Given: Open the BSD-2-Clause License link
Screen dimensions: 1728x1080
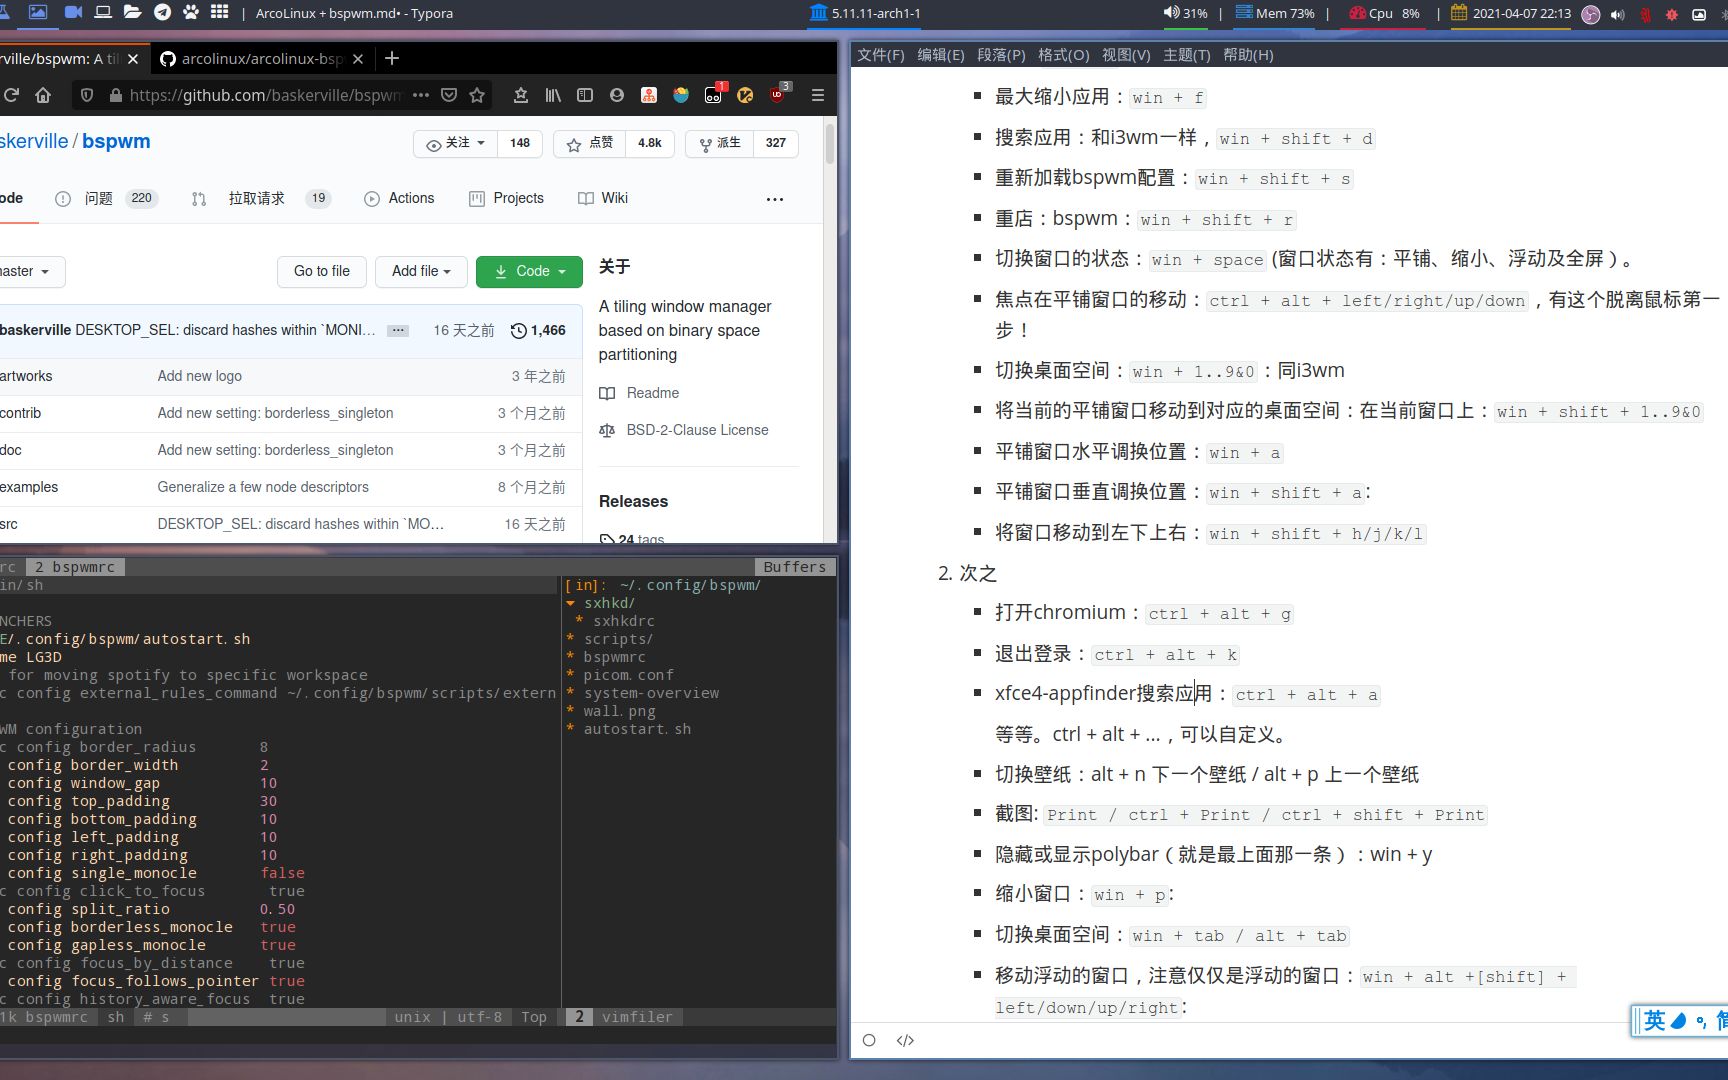Looking at the screenshot, I should (696, 430).
